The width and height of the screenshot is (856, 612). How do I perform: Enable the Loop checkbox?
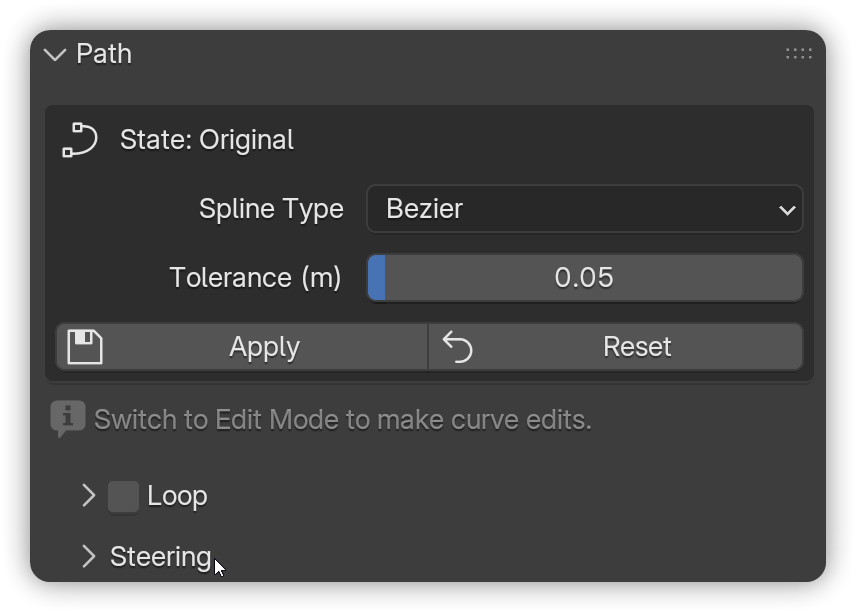(x=123, y=497)
